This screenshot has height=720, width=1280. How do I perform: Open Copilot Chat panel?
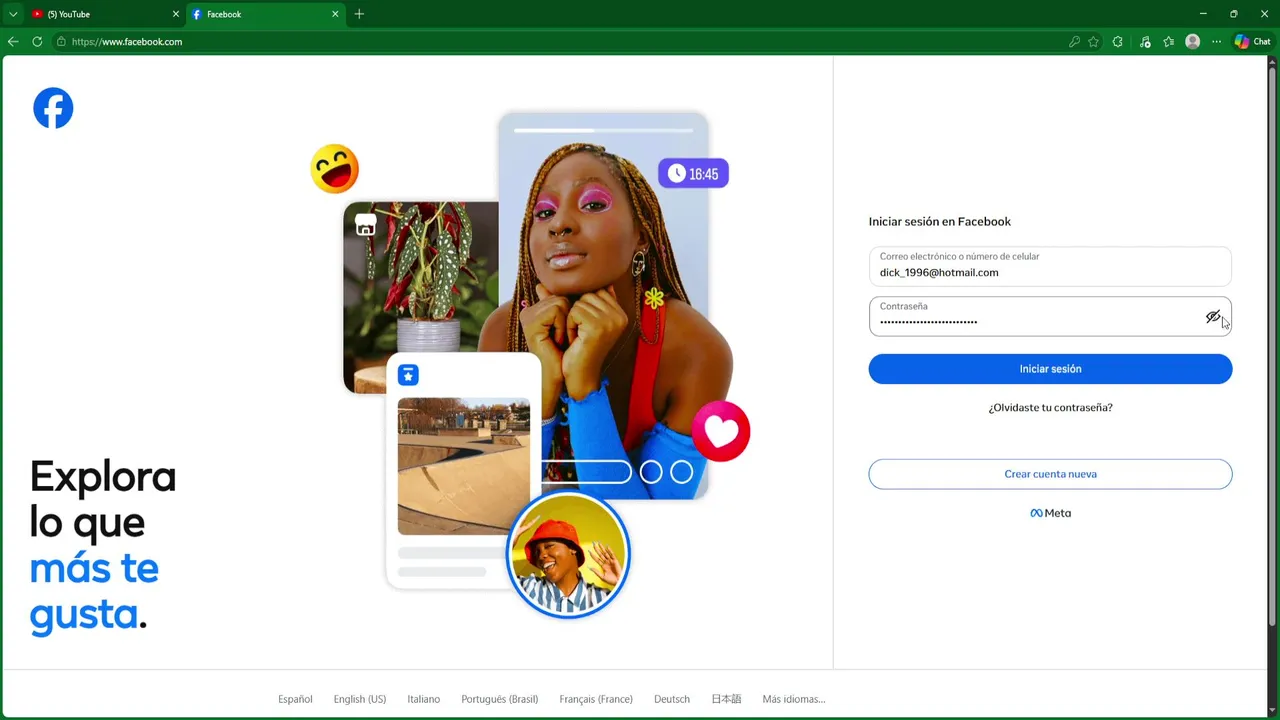[x=1253, y=42]
